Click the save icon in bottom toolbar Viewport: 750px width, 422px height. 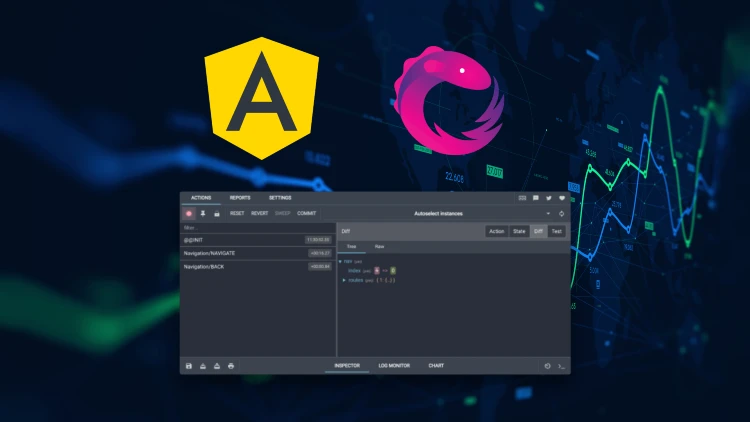pyautogui.click(x=189, y=366)
